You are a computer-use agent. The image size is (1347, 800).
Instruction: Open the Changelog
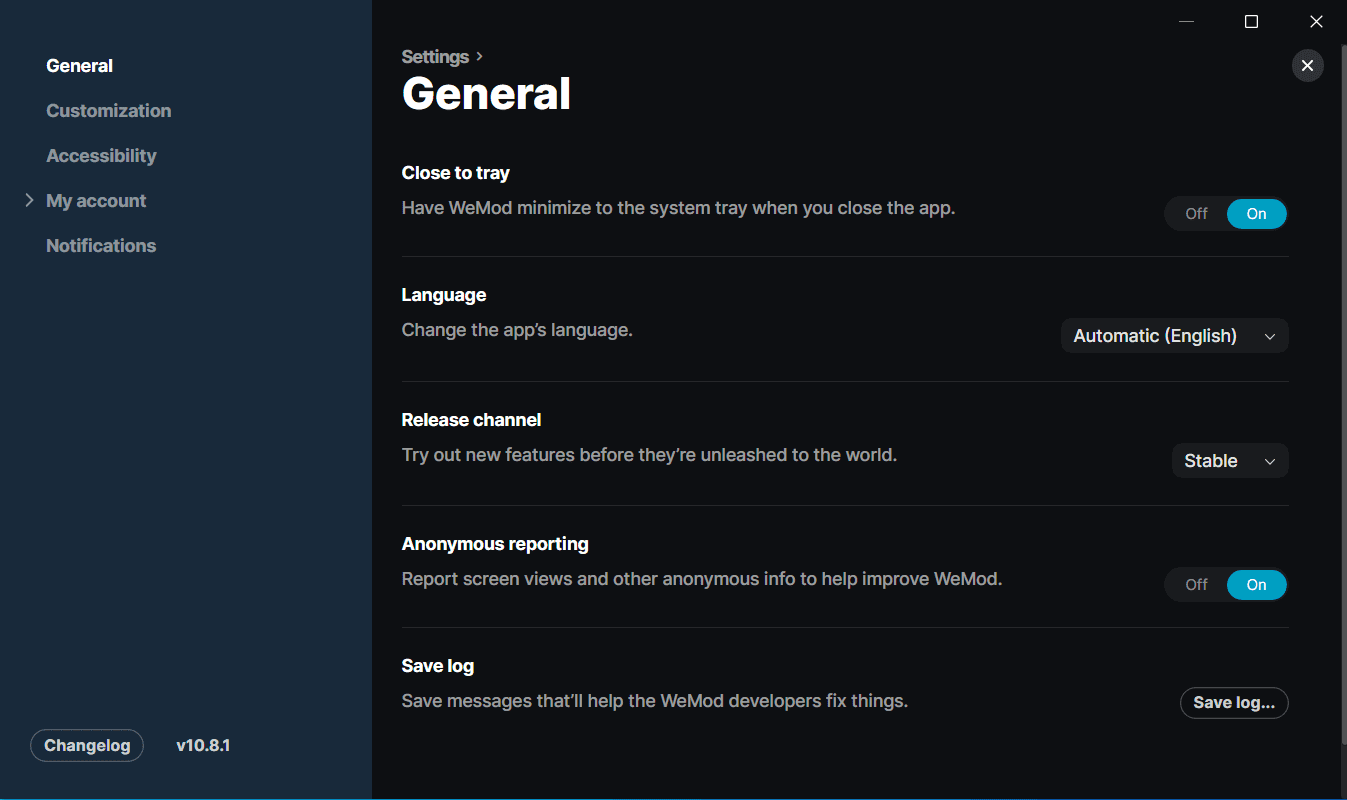point(87,746)
